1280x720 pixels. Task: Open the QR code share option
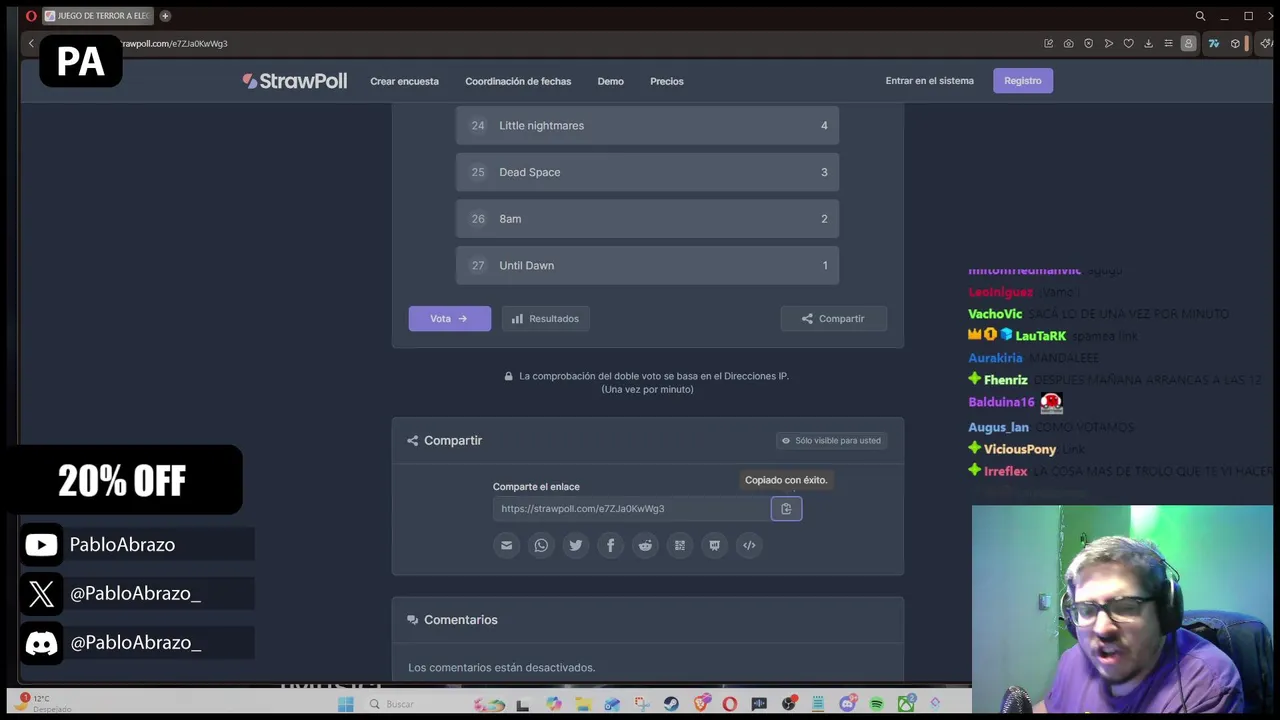click(x=680, y=545)
